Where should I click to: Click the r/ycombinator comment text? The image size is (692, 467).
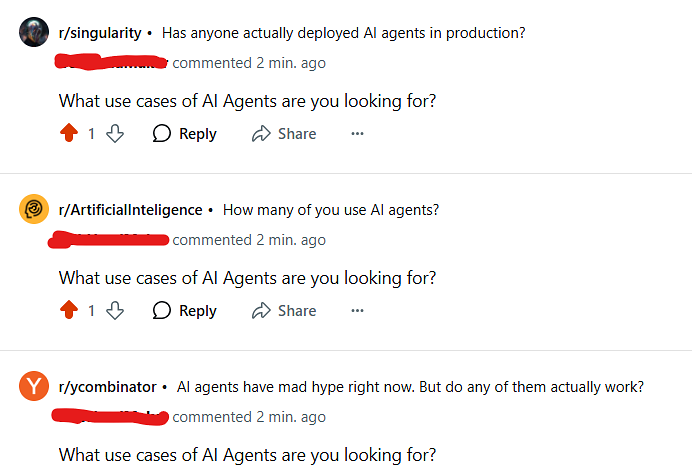coord(247,455)
